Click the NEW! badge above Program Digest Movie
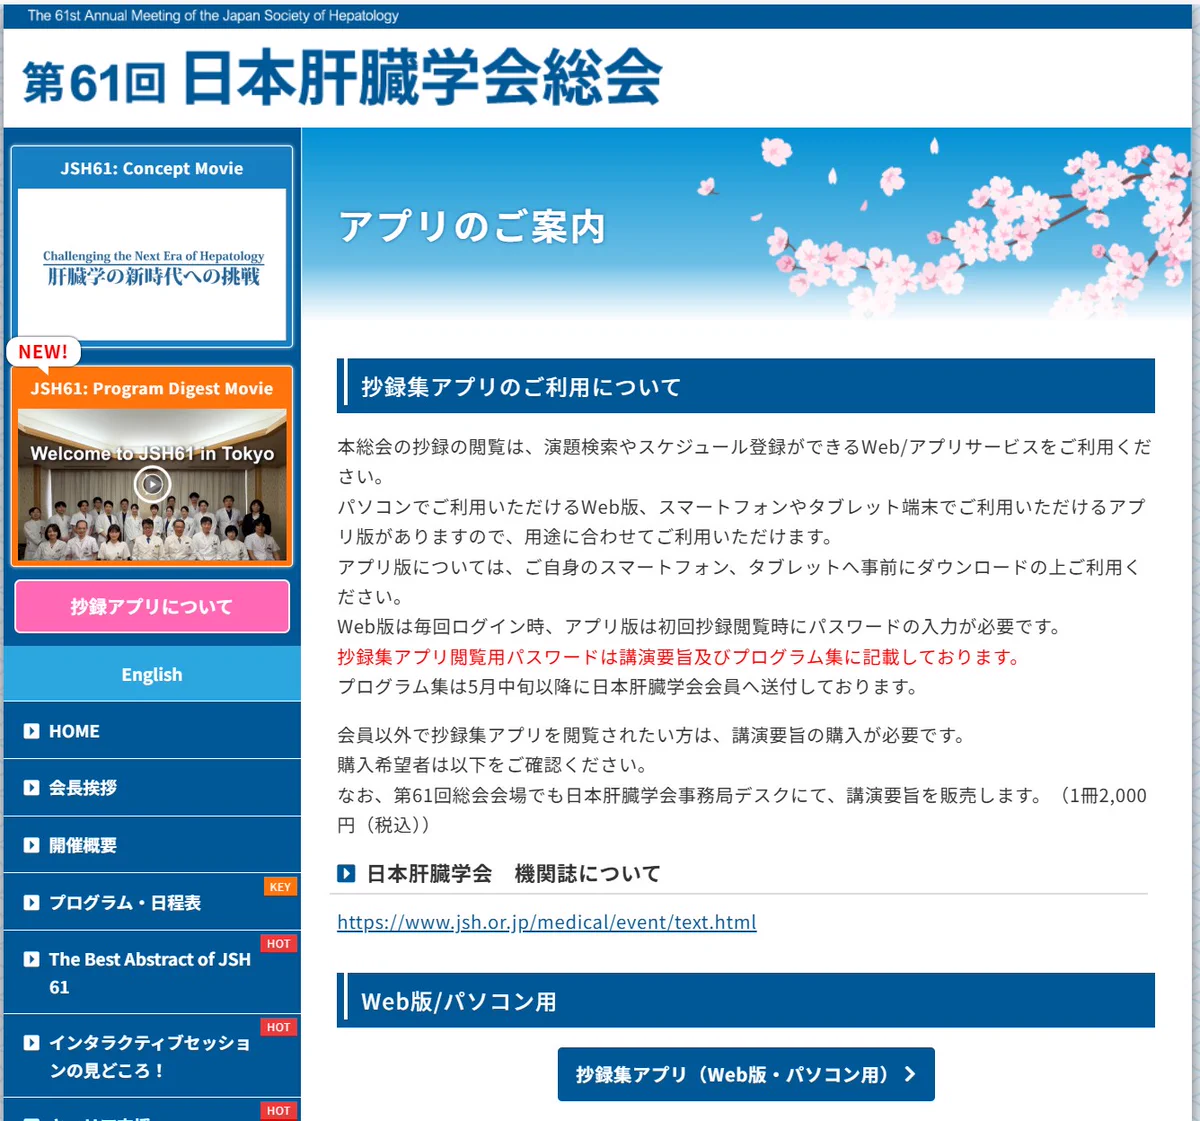Viewport: 1200px width, 1121px height. click(x=43, y=352)
